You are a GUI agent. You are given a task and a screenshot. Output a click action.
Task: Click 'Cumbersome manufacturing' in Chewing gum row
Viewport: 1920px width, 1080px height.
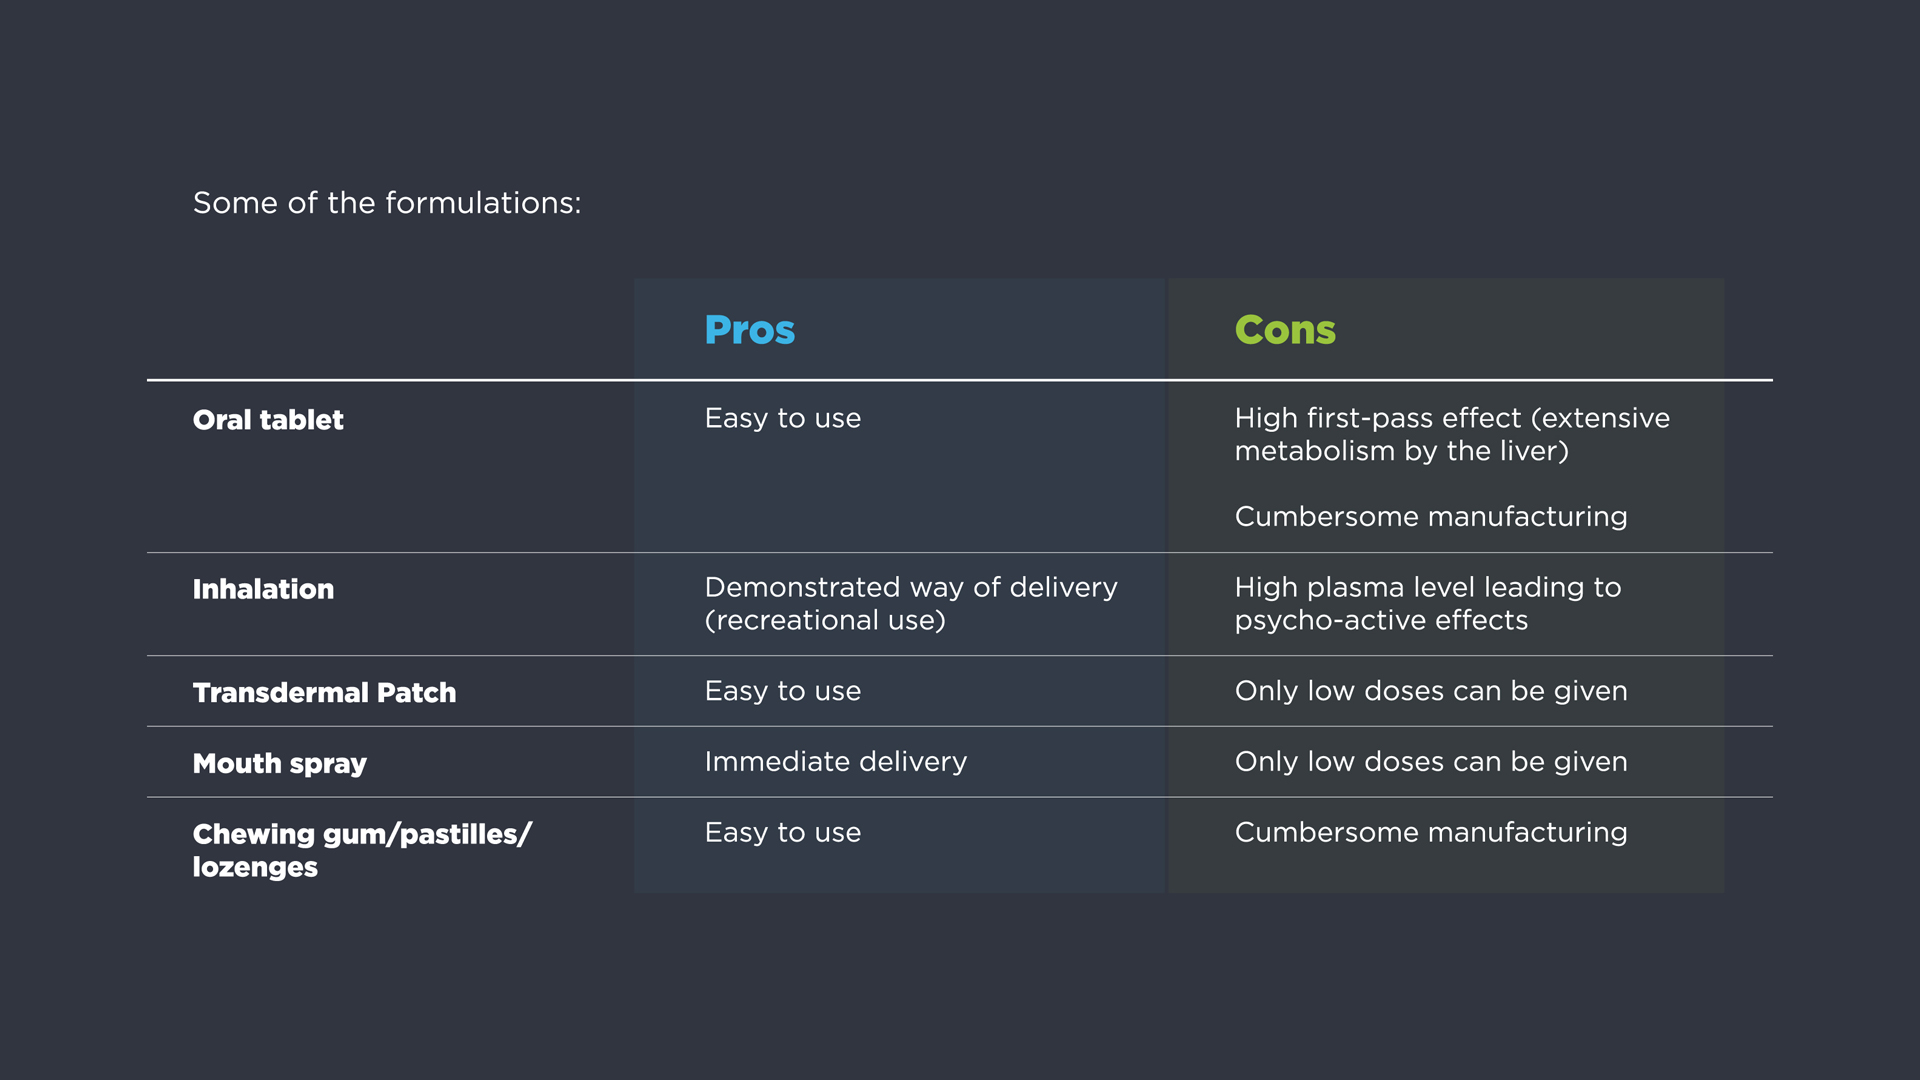(x=1430, y=832)
